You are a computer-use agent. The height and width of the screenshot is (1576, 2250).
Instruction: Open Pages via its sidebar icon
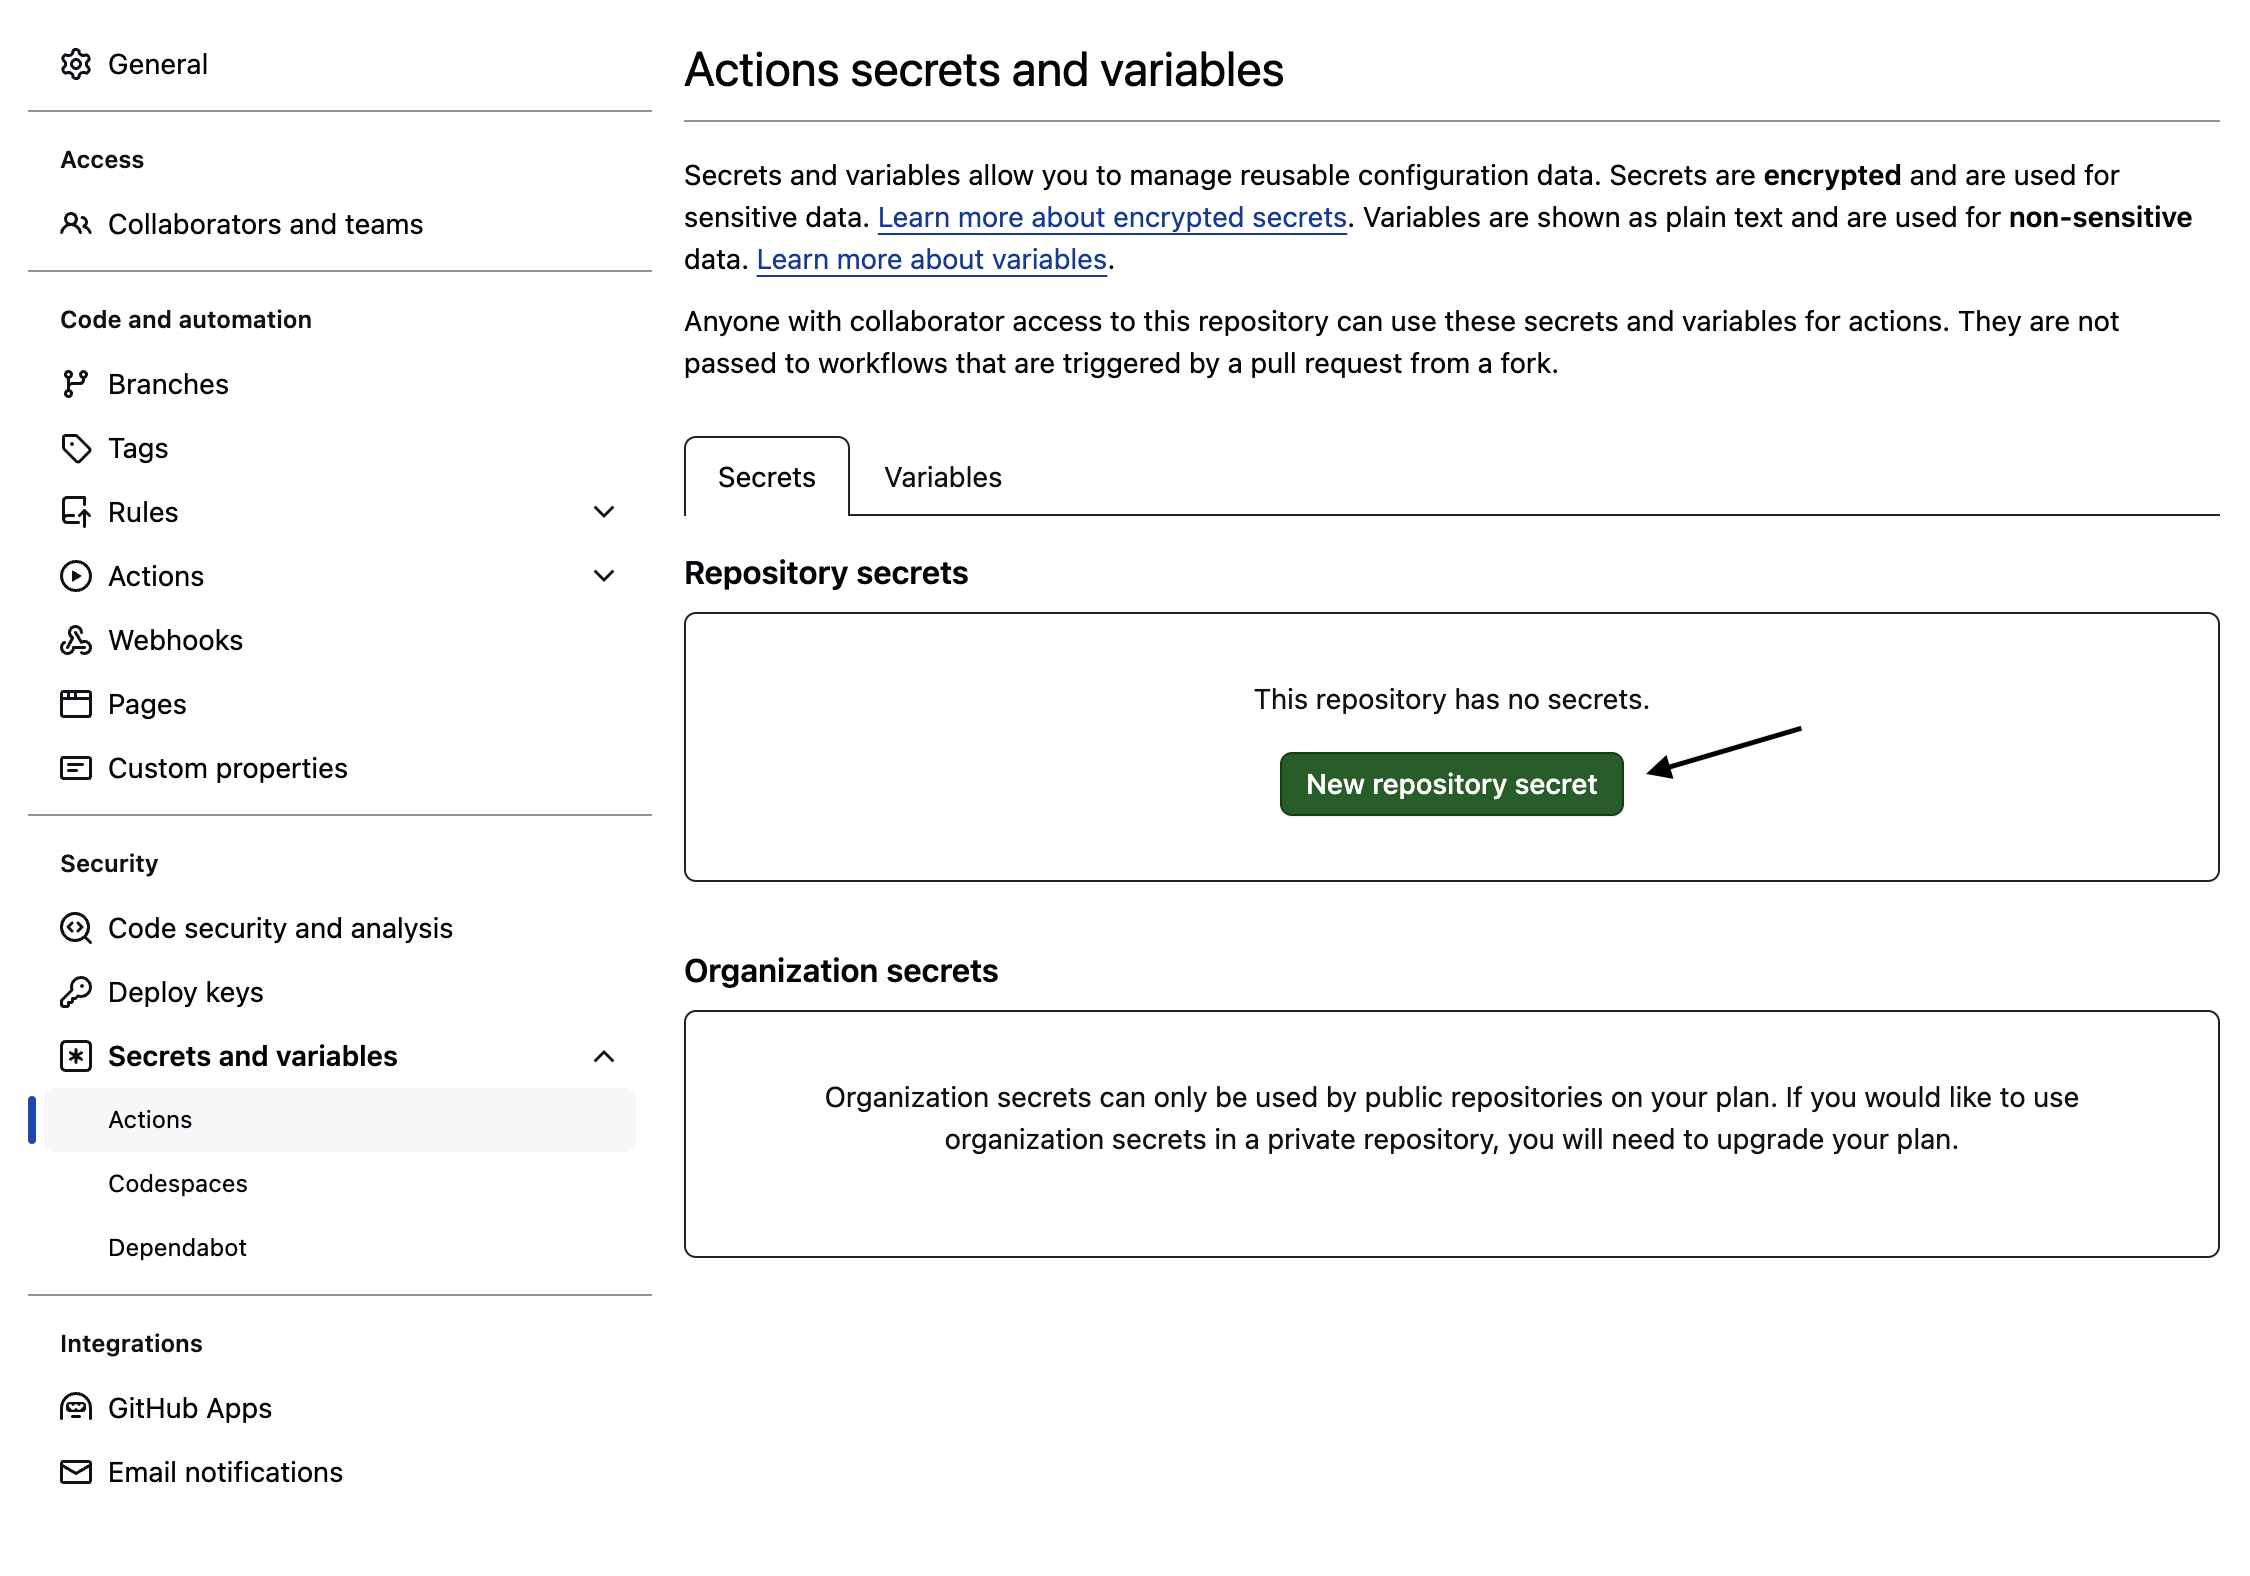click(x=78, y=703)
